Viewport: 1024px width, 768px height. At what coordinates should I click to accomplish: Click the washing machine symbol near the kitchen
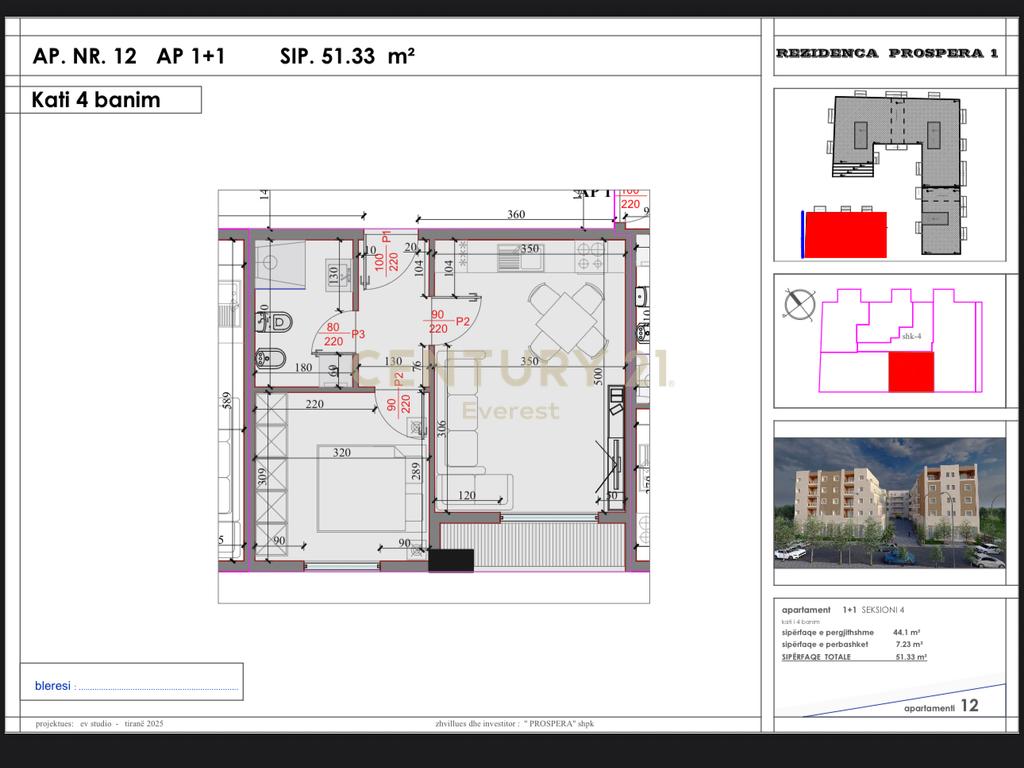413,426
